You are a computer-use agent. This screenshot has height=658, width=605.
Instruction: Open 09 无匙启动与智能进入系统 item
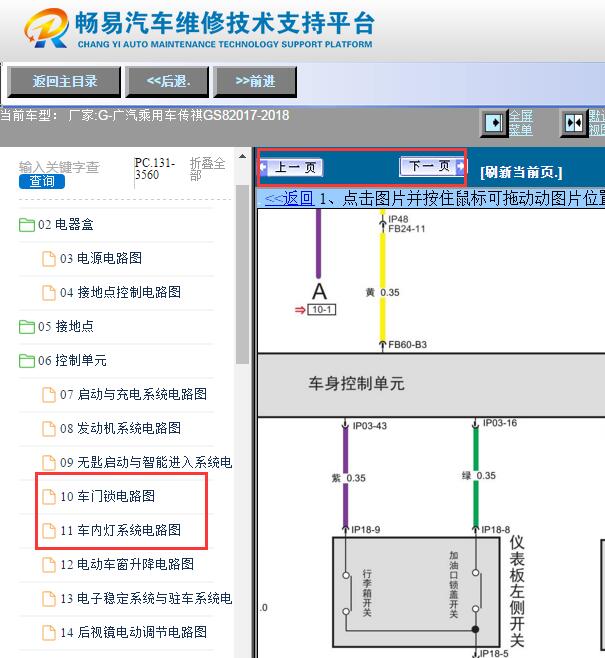(146, 462)
